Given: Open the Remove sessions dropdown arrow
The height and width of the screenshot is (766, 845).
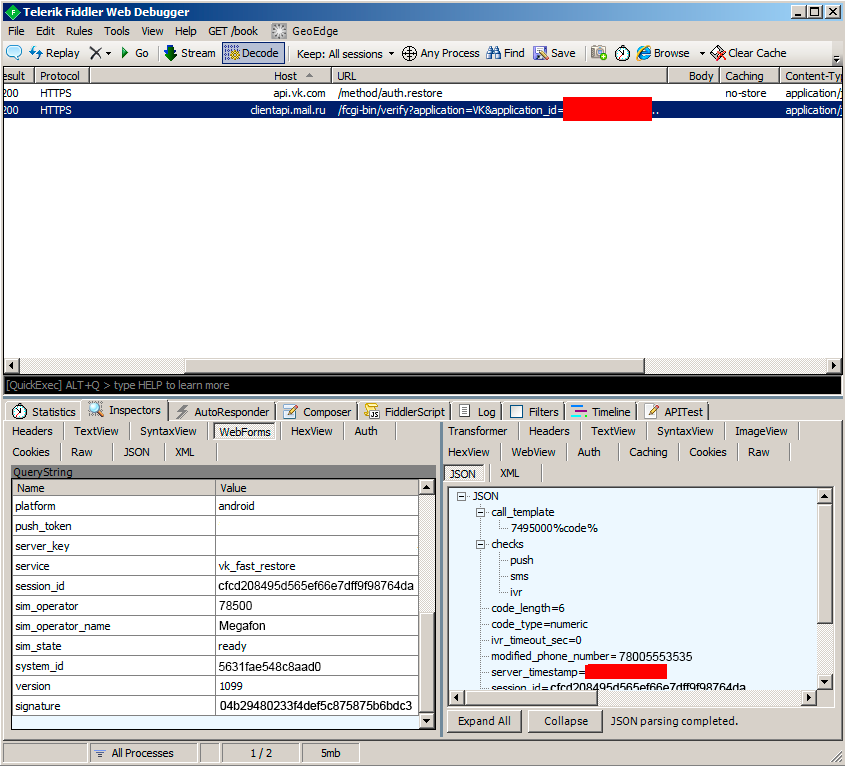Looking at the screenshot, I should pos(108,53).
